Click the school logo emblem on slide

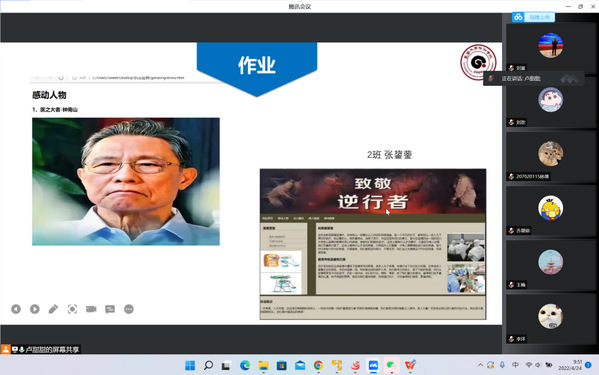pos(478,62)
